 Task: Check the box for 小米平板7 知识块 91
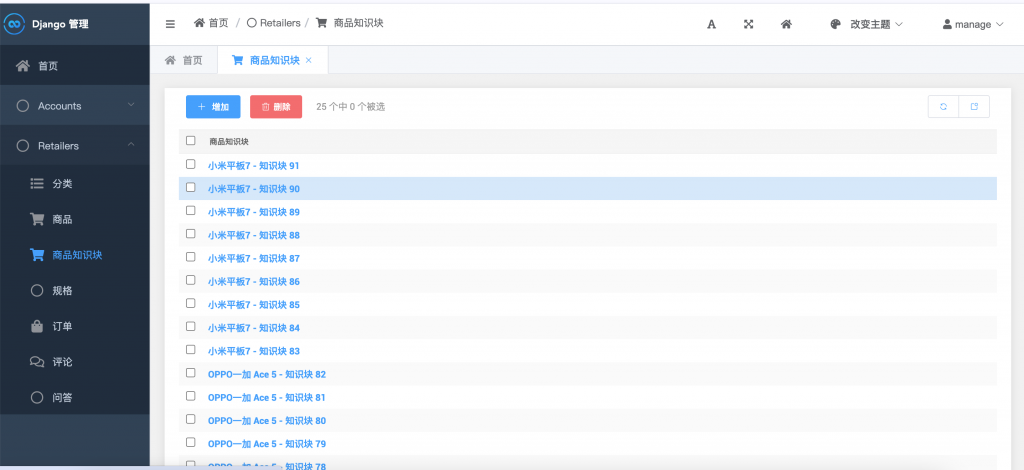(191, 164)
